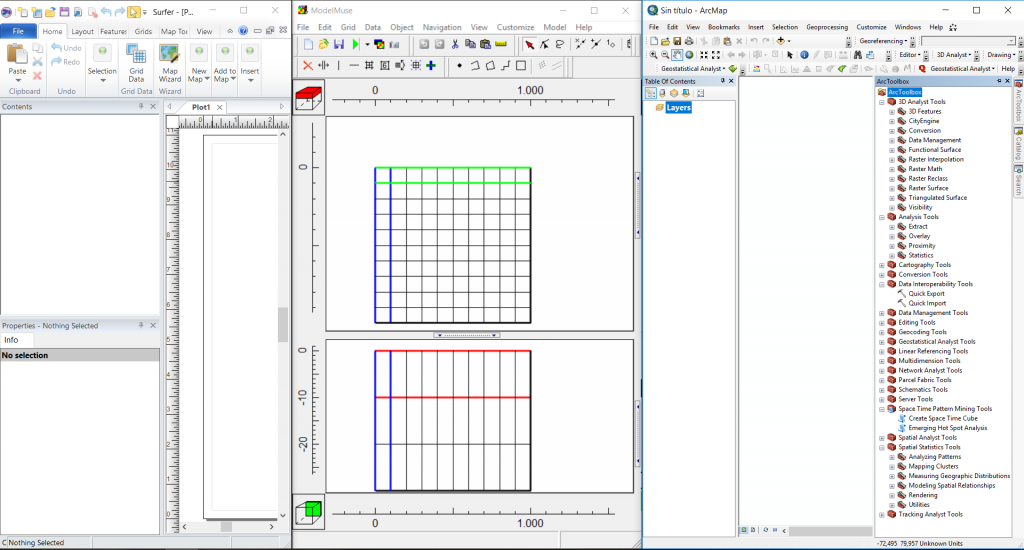The image size is (1024, 550).
Task: Click ModelMuse new file icon
Action: coord(308,44)
